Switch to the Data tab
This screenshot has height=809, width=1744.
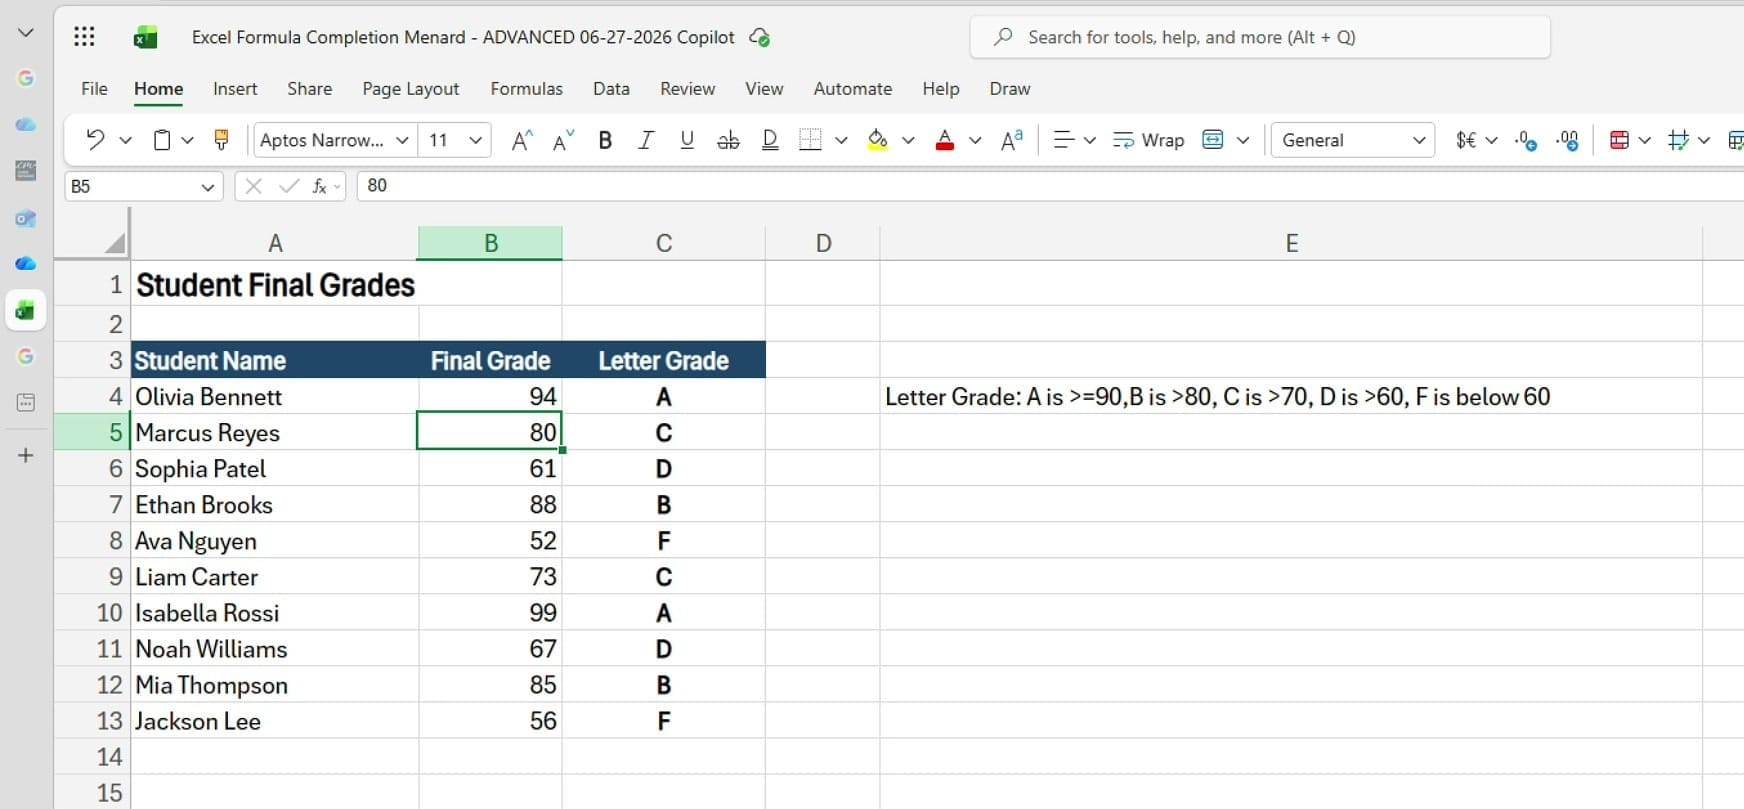(611, 89)
